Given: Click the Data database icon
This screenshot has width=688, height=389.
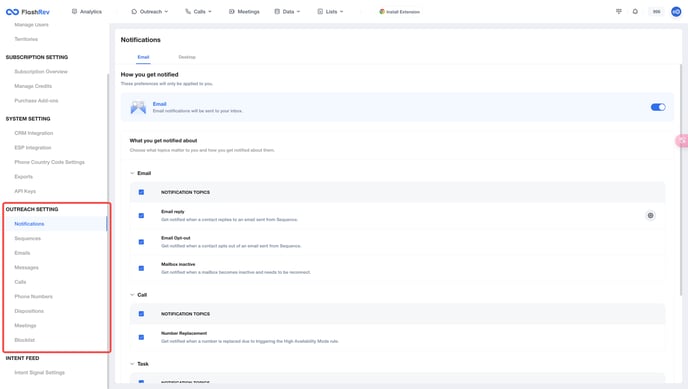Looking at the screenshot, I should 277,11.
